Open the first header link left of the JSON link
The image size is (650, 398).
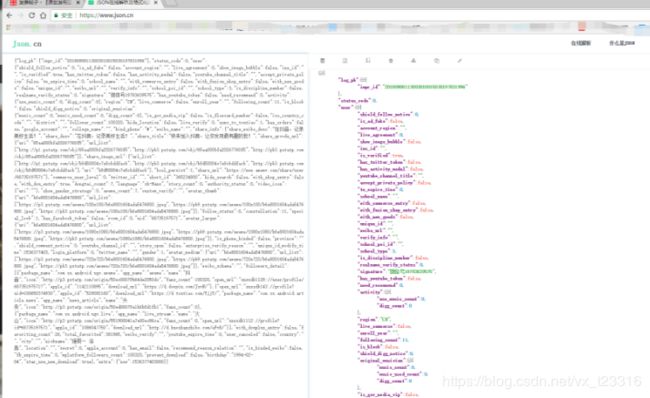coord(580,43)
